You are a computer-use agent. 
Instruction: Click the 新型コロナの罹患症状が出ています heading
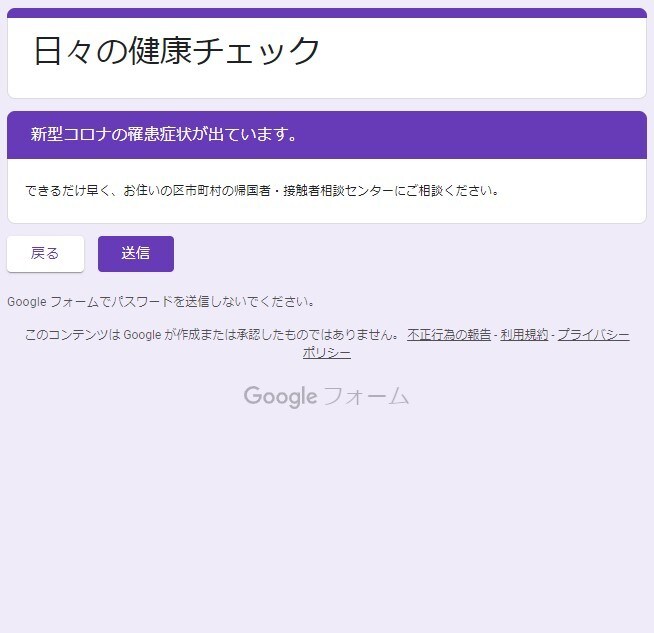[164, 134]
